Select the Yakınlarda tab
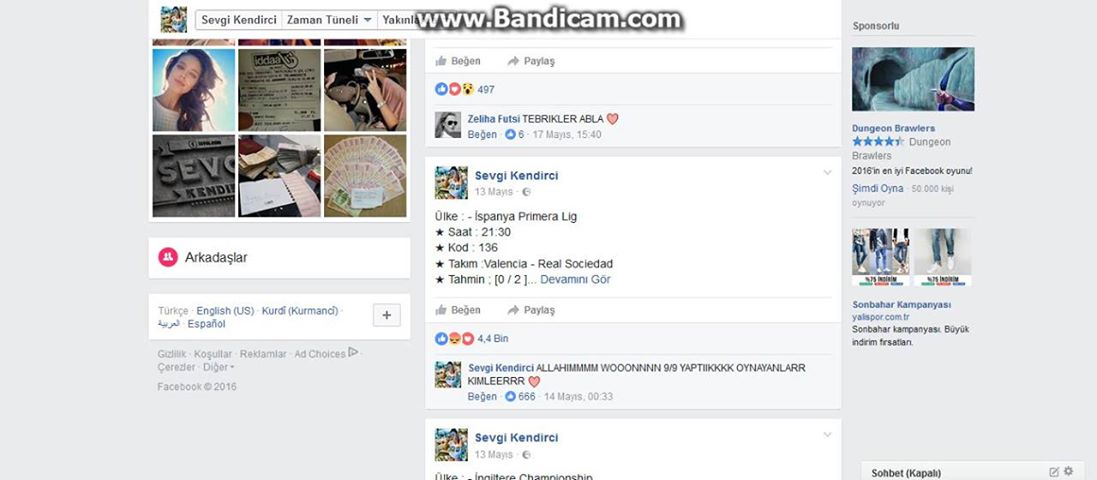The height and width of the screenshot is (480, 1097). click(400, 20)
